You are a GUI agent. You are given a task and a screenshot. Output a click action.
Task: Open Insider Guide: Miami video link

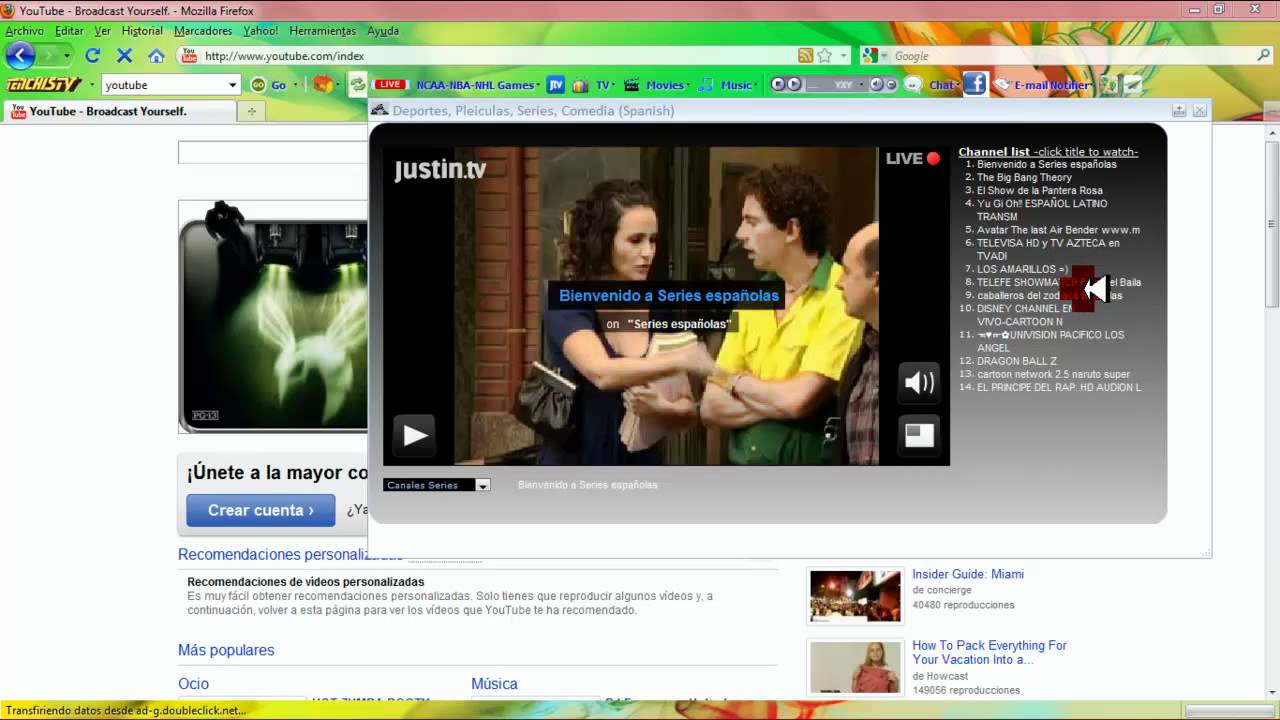tap(968, 574)
